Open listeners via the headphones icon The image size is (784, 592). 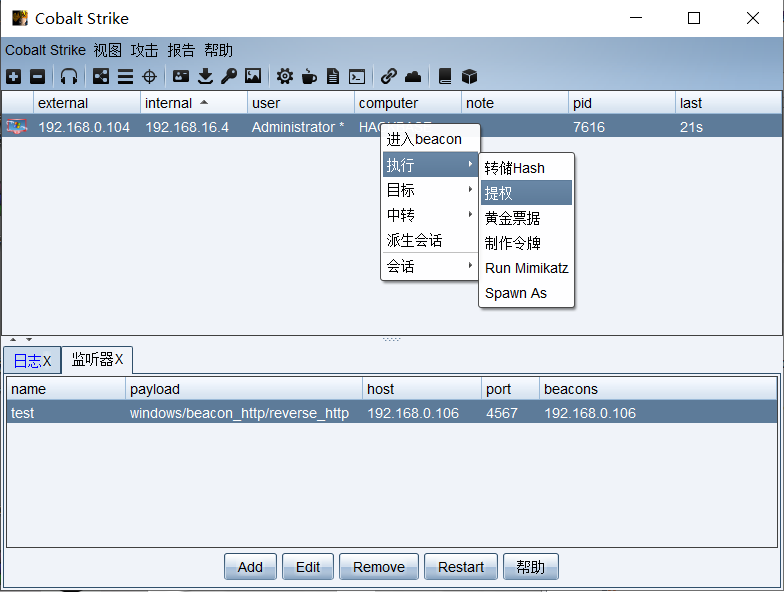tap(68, 76)
